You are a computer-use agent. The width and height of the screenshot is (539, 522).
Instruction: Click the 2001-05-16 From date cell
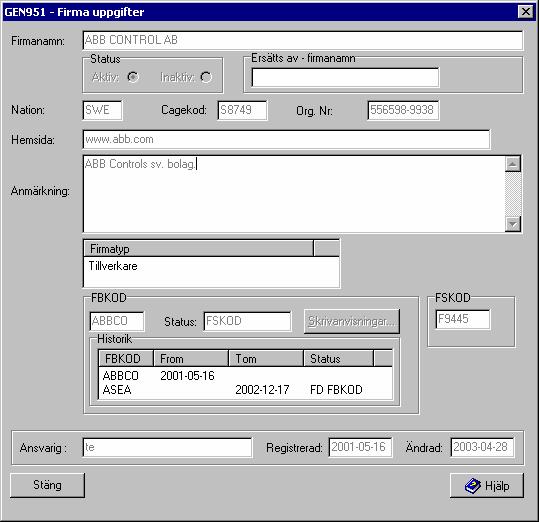tap(187, 376)
